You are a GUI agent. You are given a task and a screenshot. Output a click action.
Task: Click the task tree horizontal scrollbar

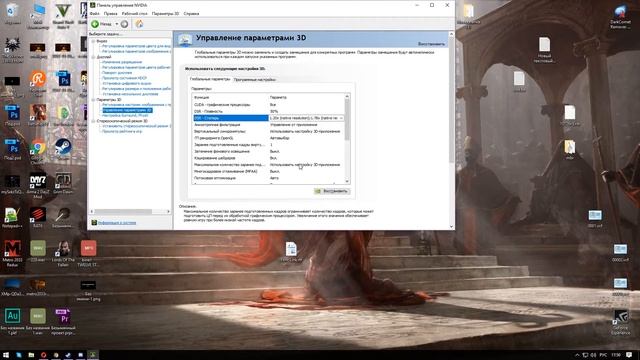tap(130, 211)
